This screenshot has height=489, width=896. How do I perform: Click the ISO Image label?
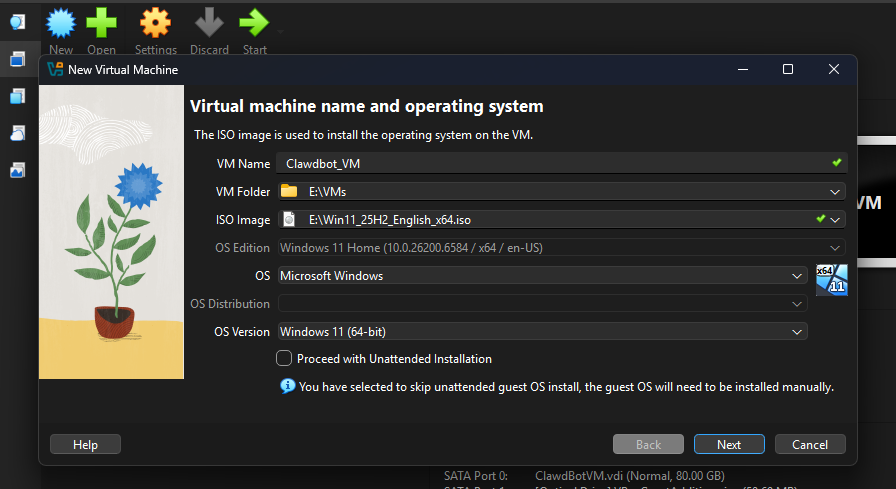[x=243, y=220]
